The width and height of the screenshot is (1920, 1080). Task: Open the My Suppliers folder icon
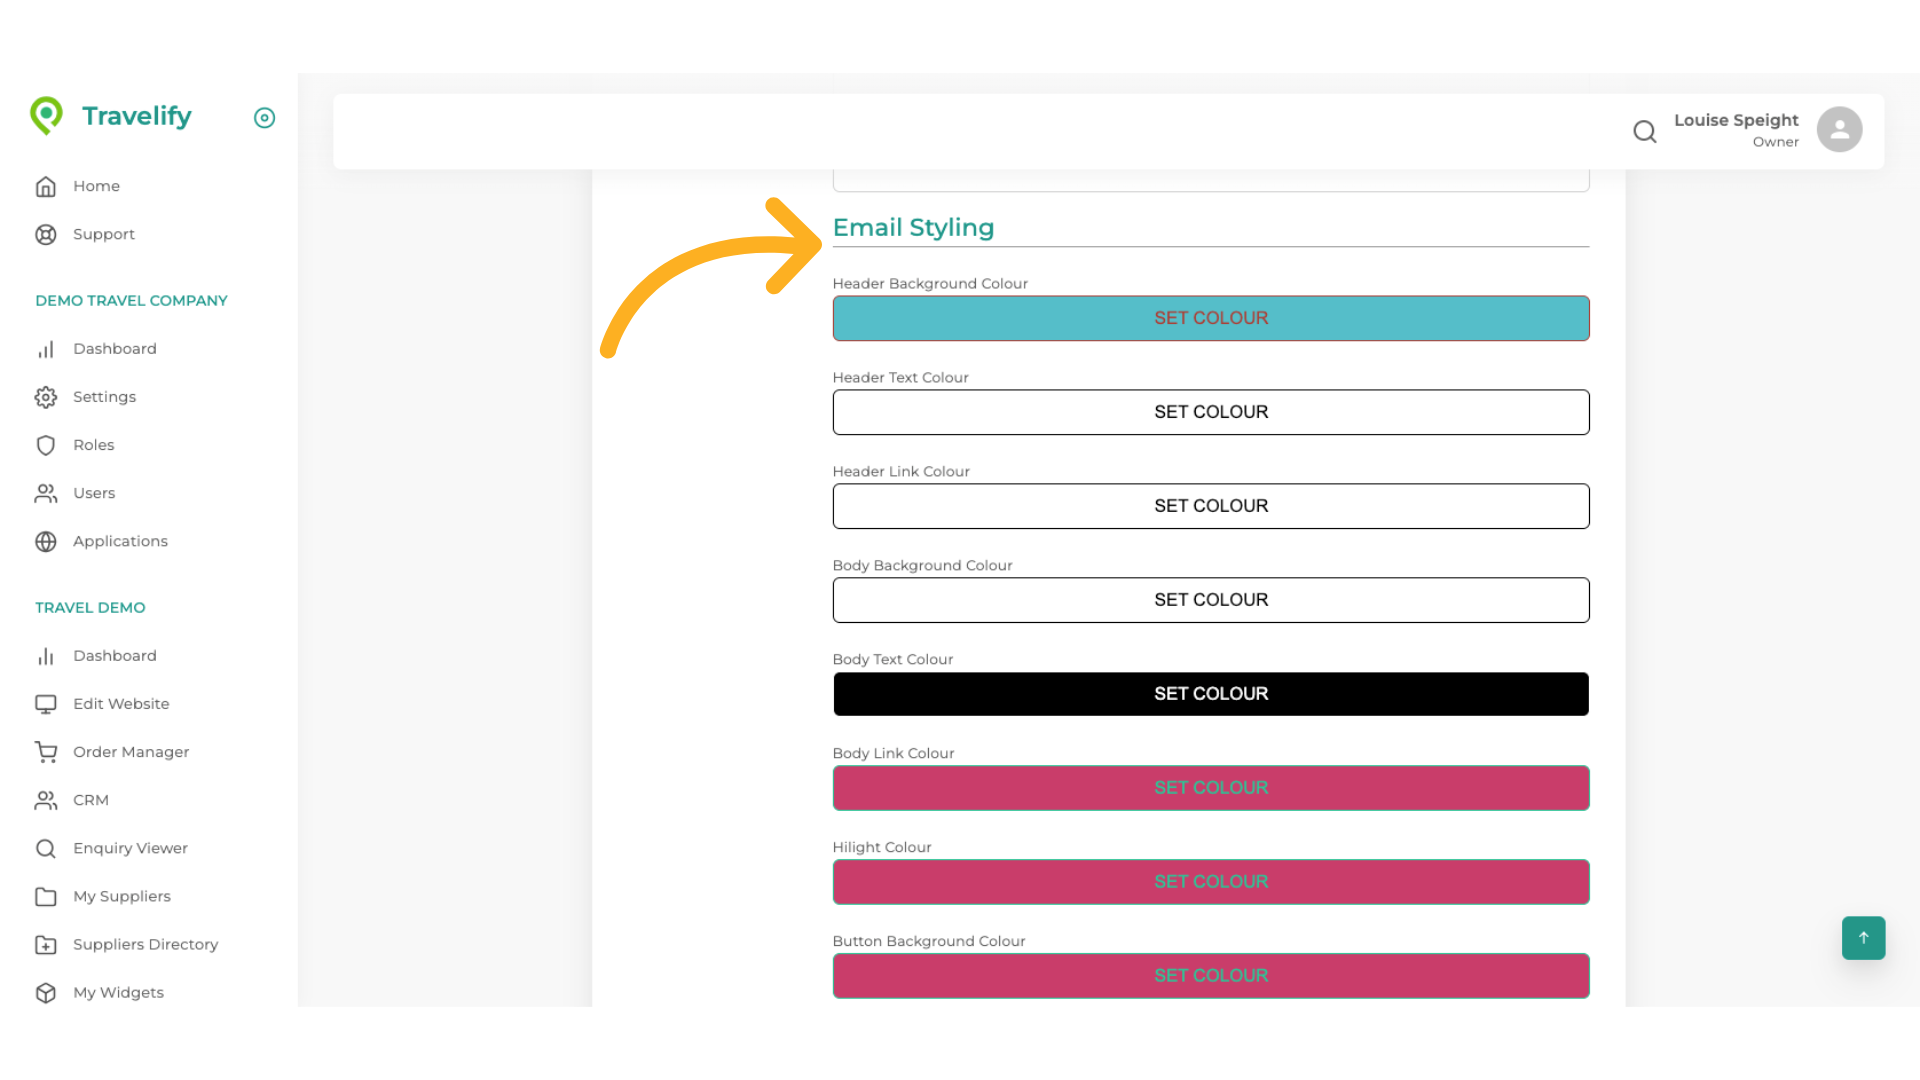[46, 896]
